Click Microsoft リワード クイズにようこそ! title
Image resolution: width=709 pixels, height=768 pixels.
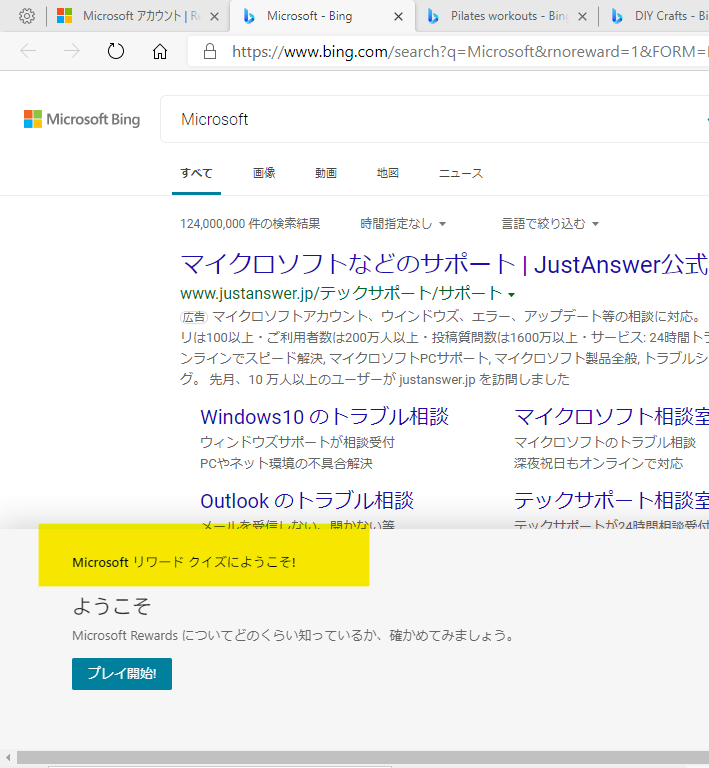[184, 562]
